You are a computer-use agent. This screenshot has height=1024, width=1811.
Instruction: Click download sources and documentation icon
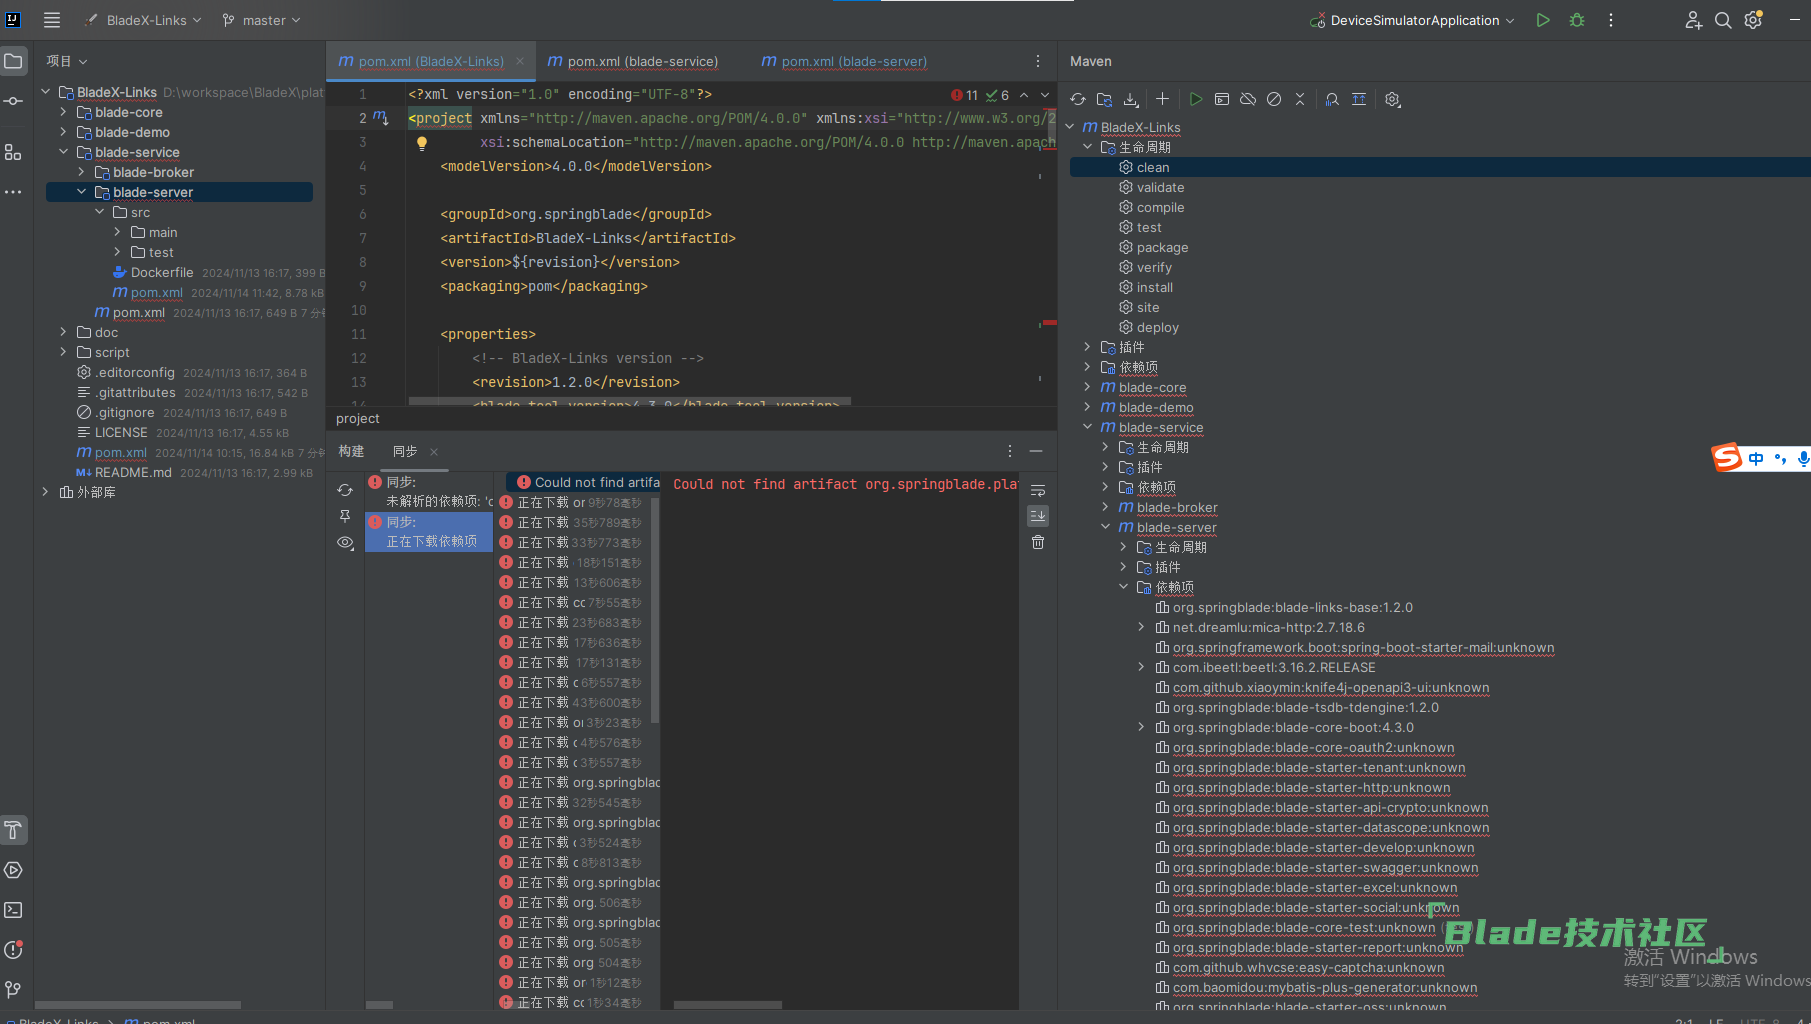pos(1131,99)
